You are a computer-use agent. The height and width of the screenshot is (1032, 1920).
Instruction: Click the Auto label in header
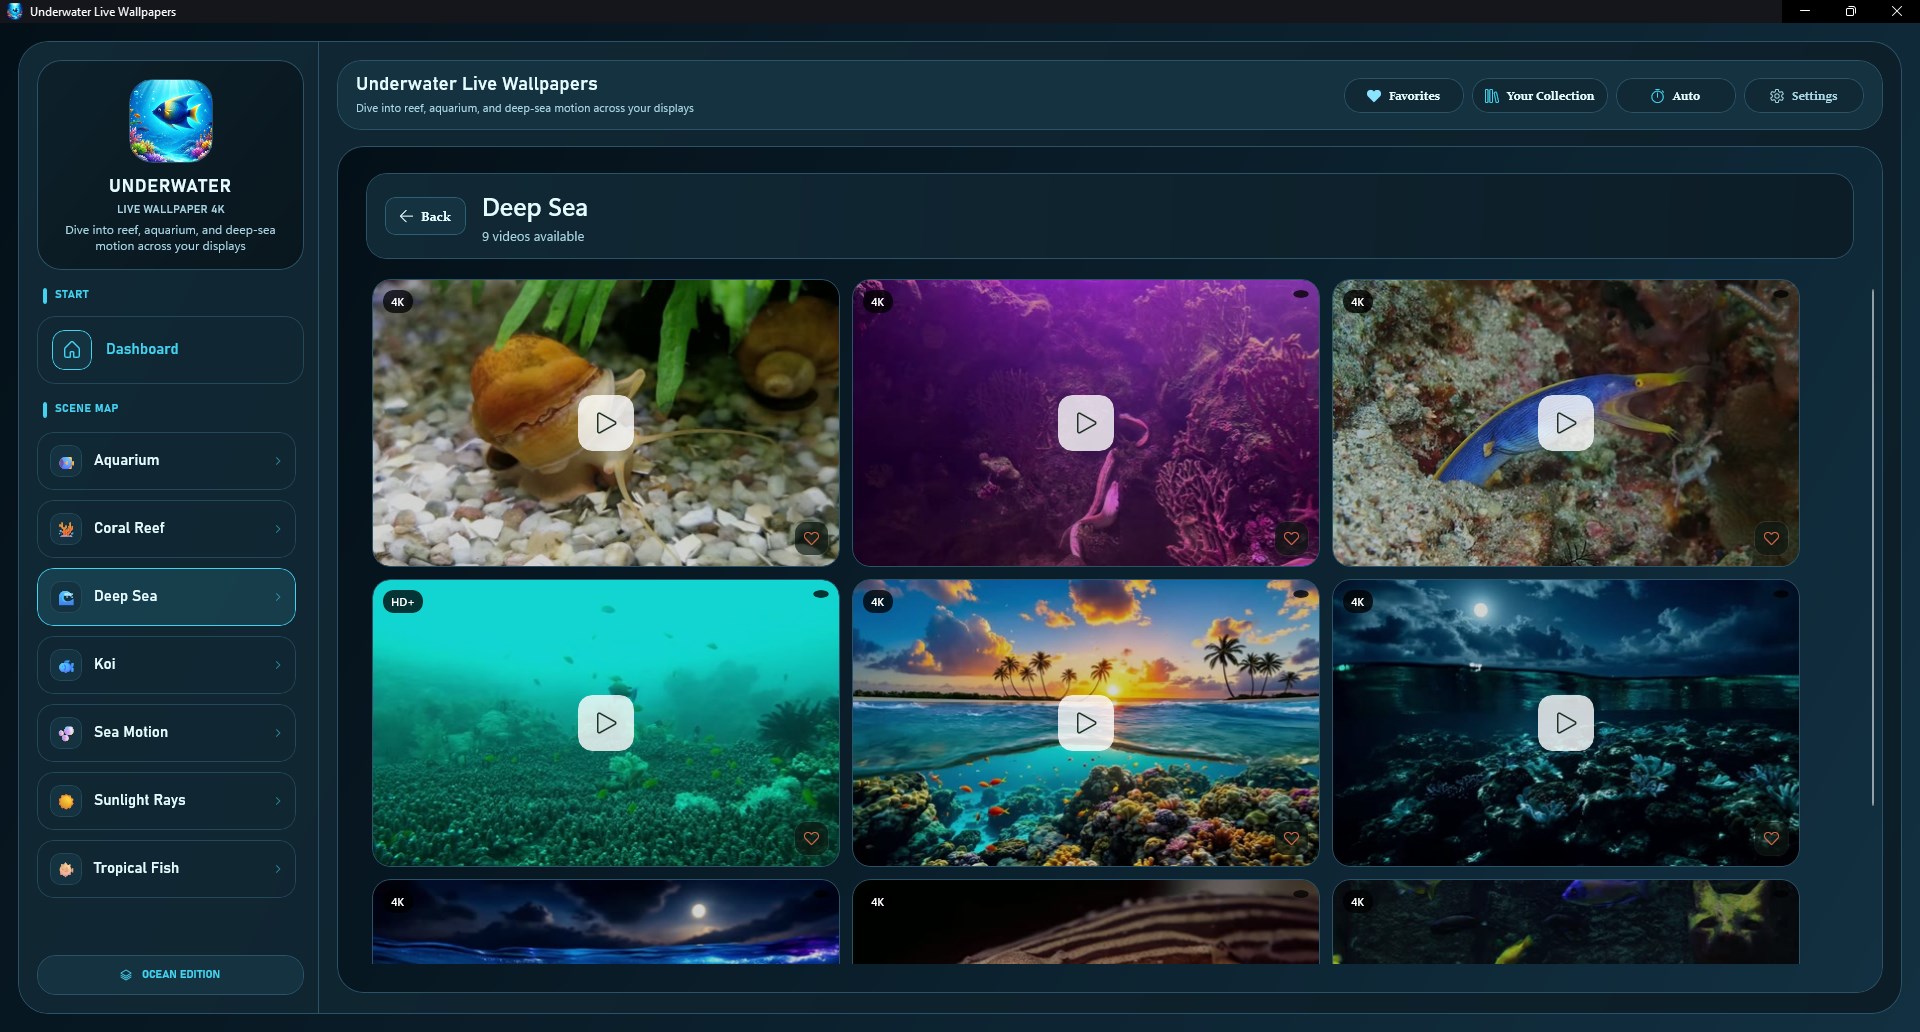click(x=1686, y=96)
